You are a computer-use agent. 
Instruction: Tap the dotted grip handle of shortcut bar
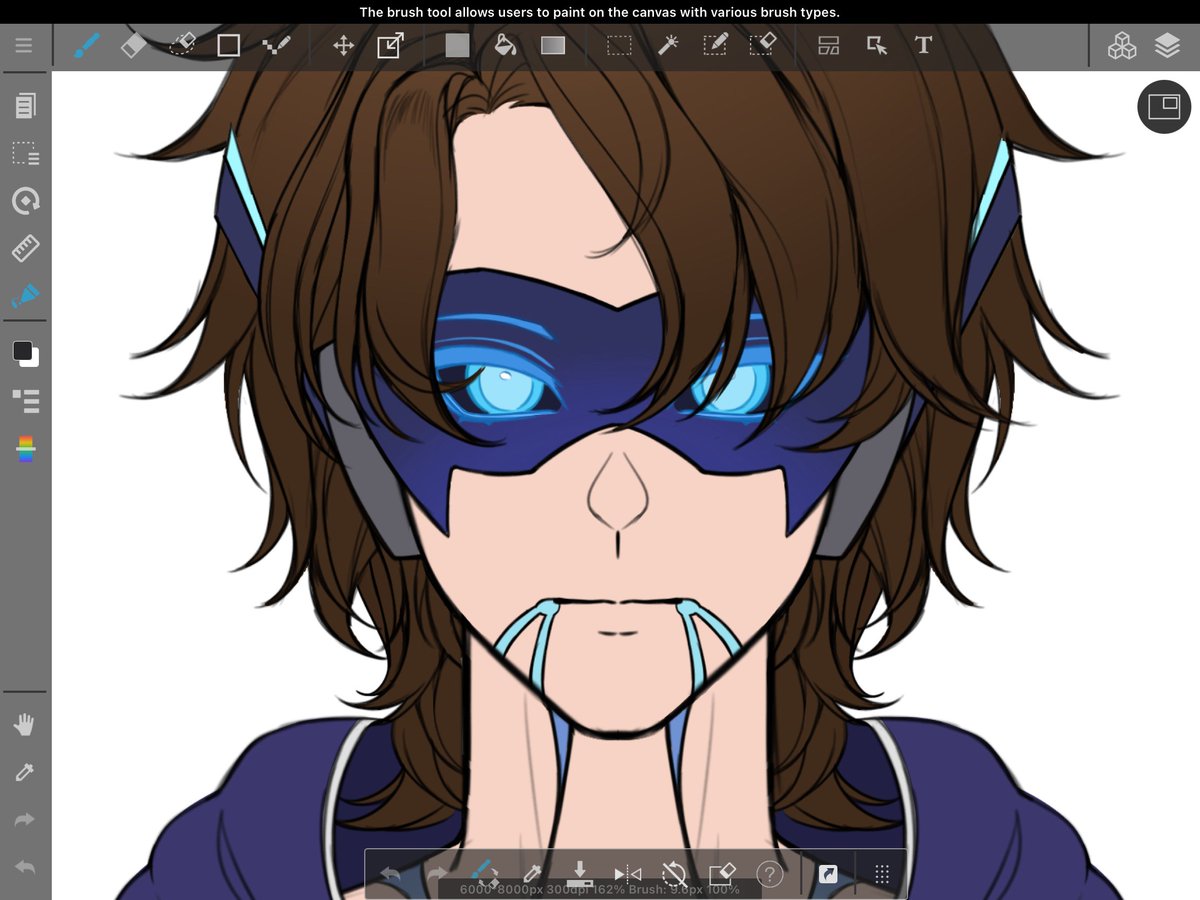click(x=882, y=874)
